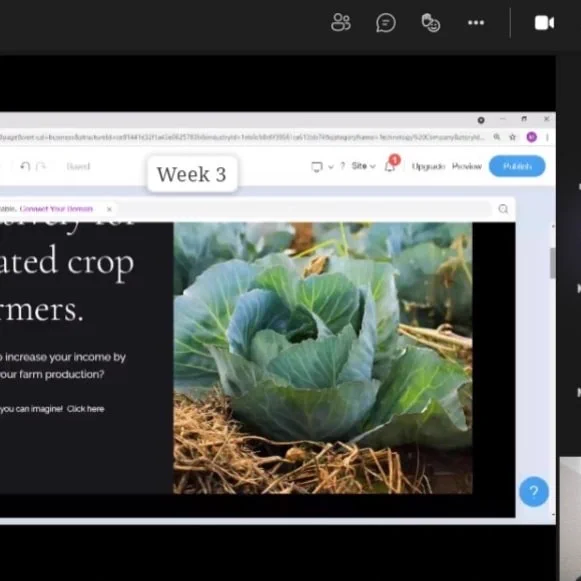Click the browser address bar URL
The image size is (581, 581).
[243, 137]
